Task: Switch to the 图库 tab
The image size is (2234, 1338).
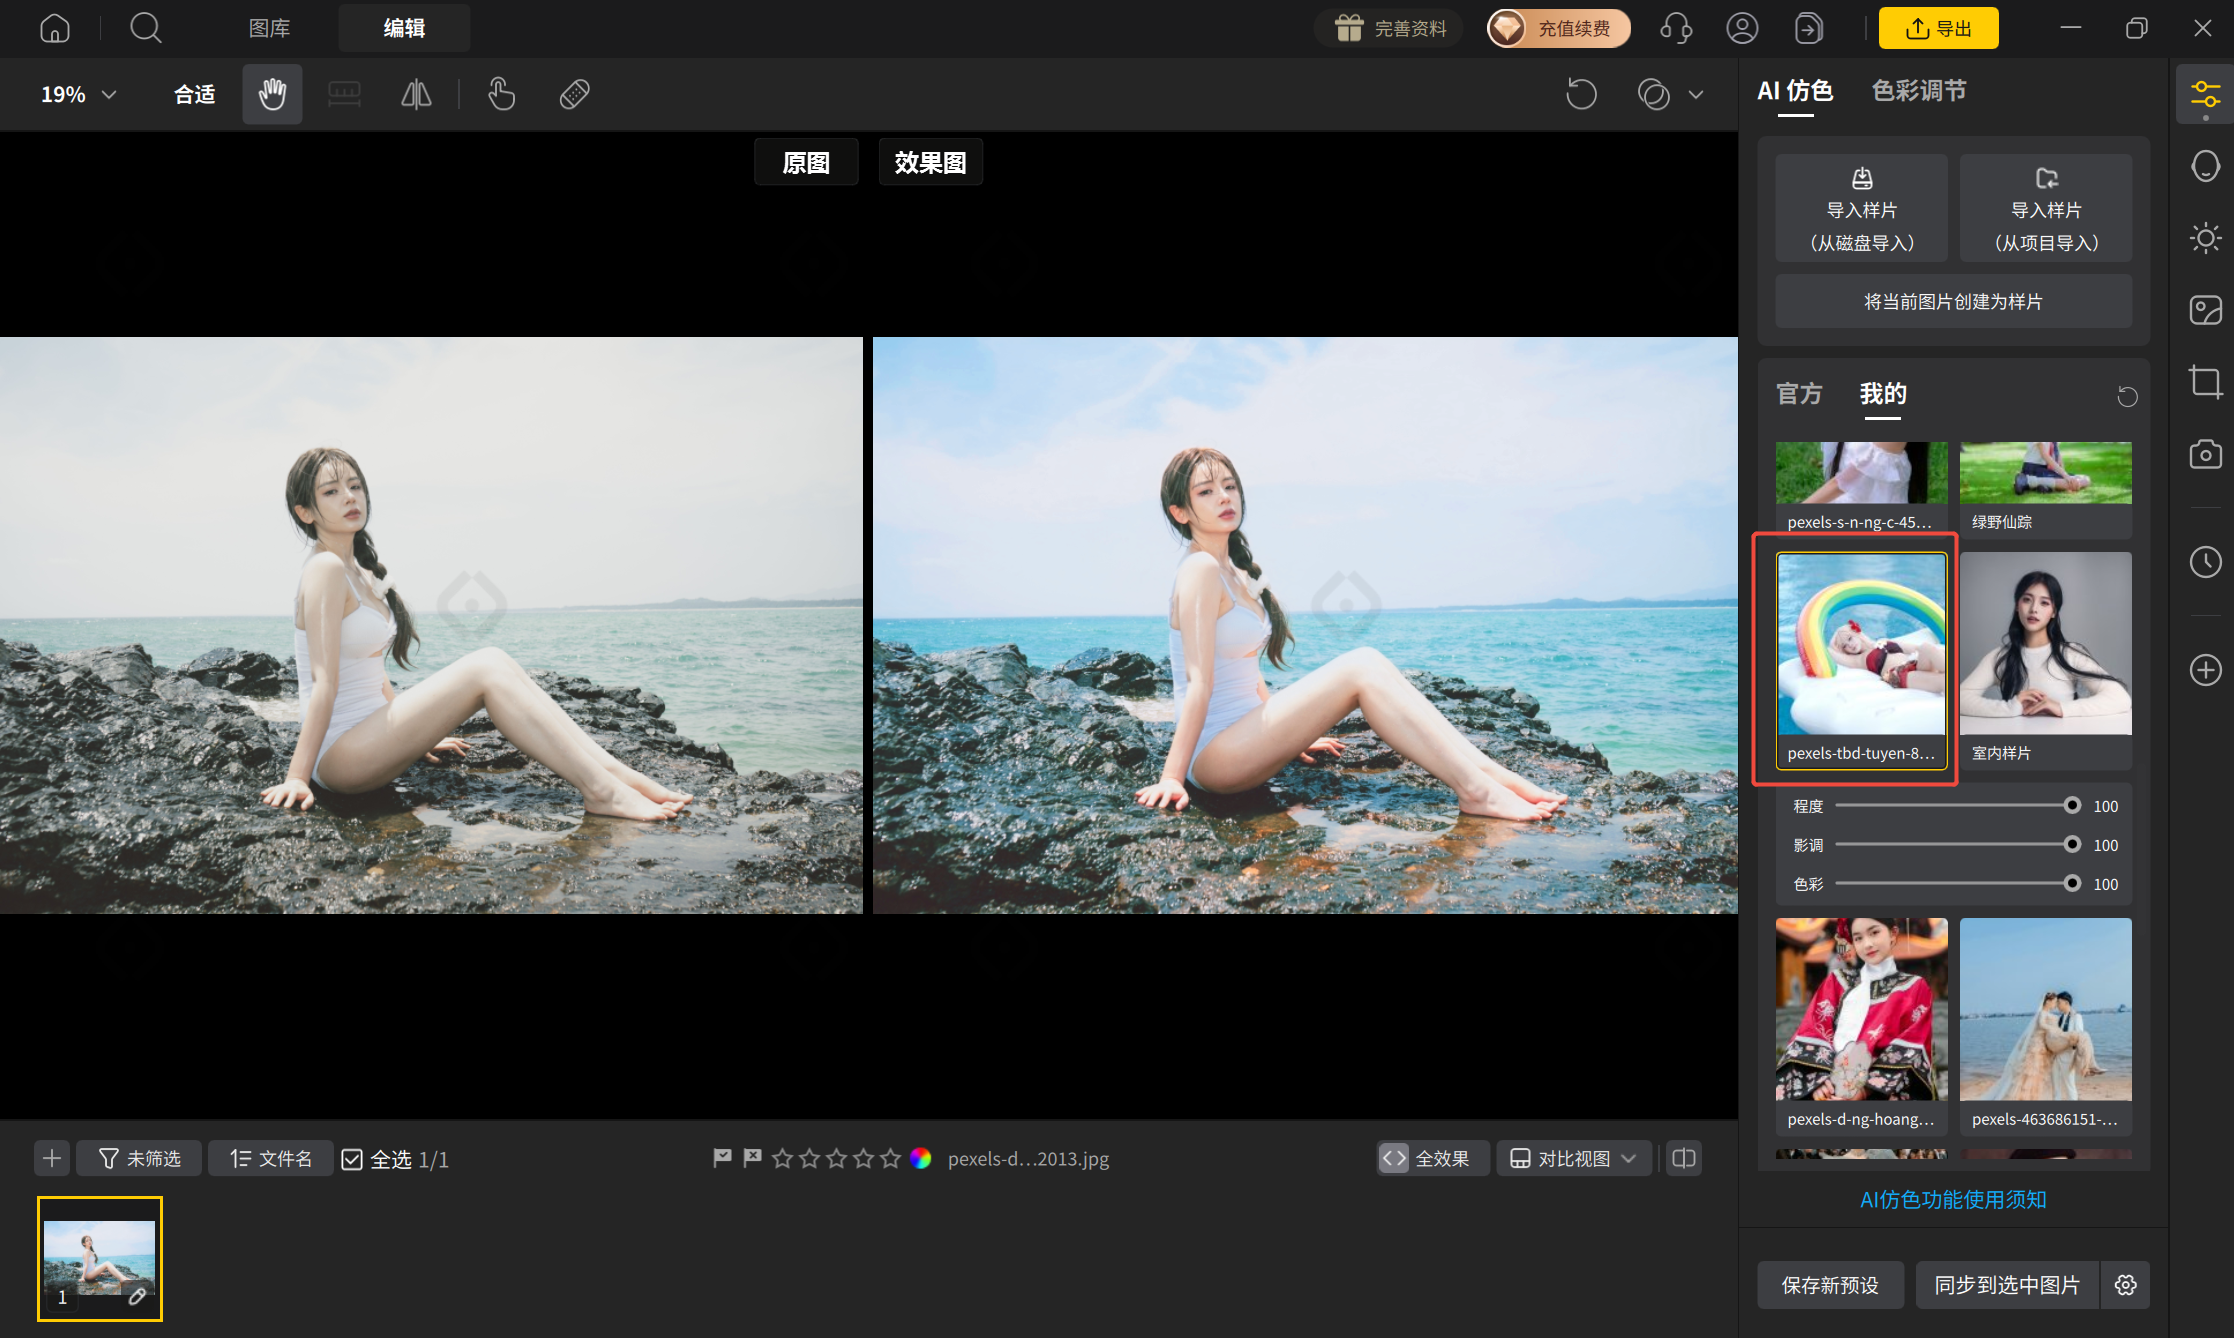Action: [269, 28]
